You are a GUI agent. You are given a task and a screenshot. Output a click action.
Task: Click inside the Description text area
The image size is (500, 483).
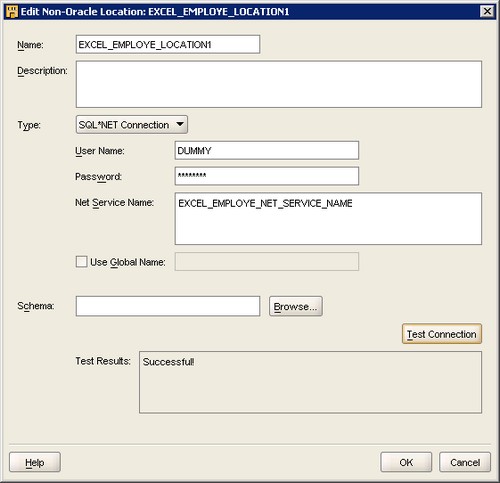pyautogui.click(x=279, y=84)
